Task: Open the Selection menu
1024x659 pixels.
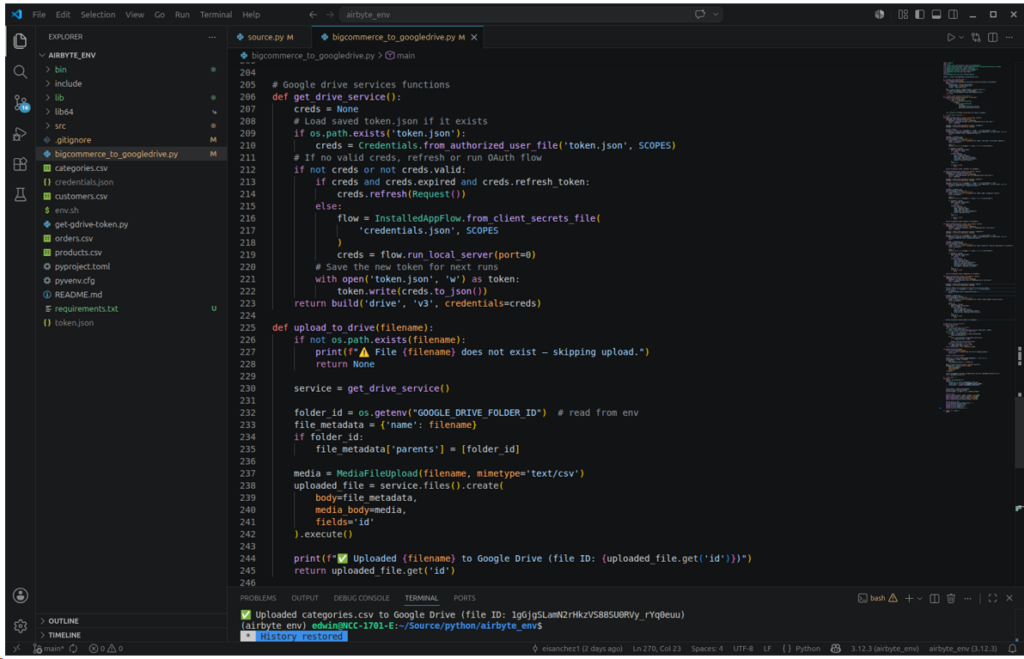Action: [x=98, y=14]
